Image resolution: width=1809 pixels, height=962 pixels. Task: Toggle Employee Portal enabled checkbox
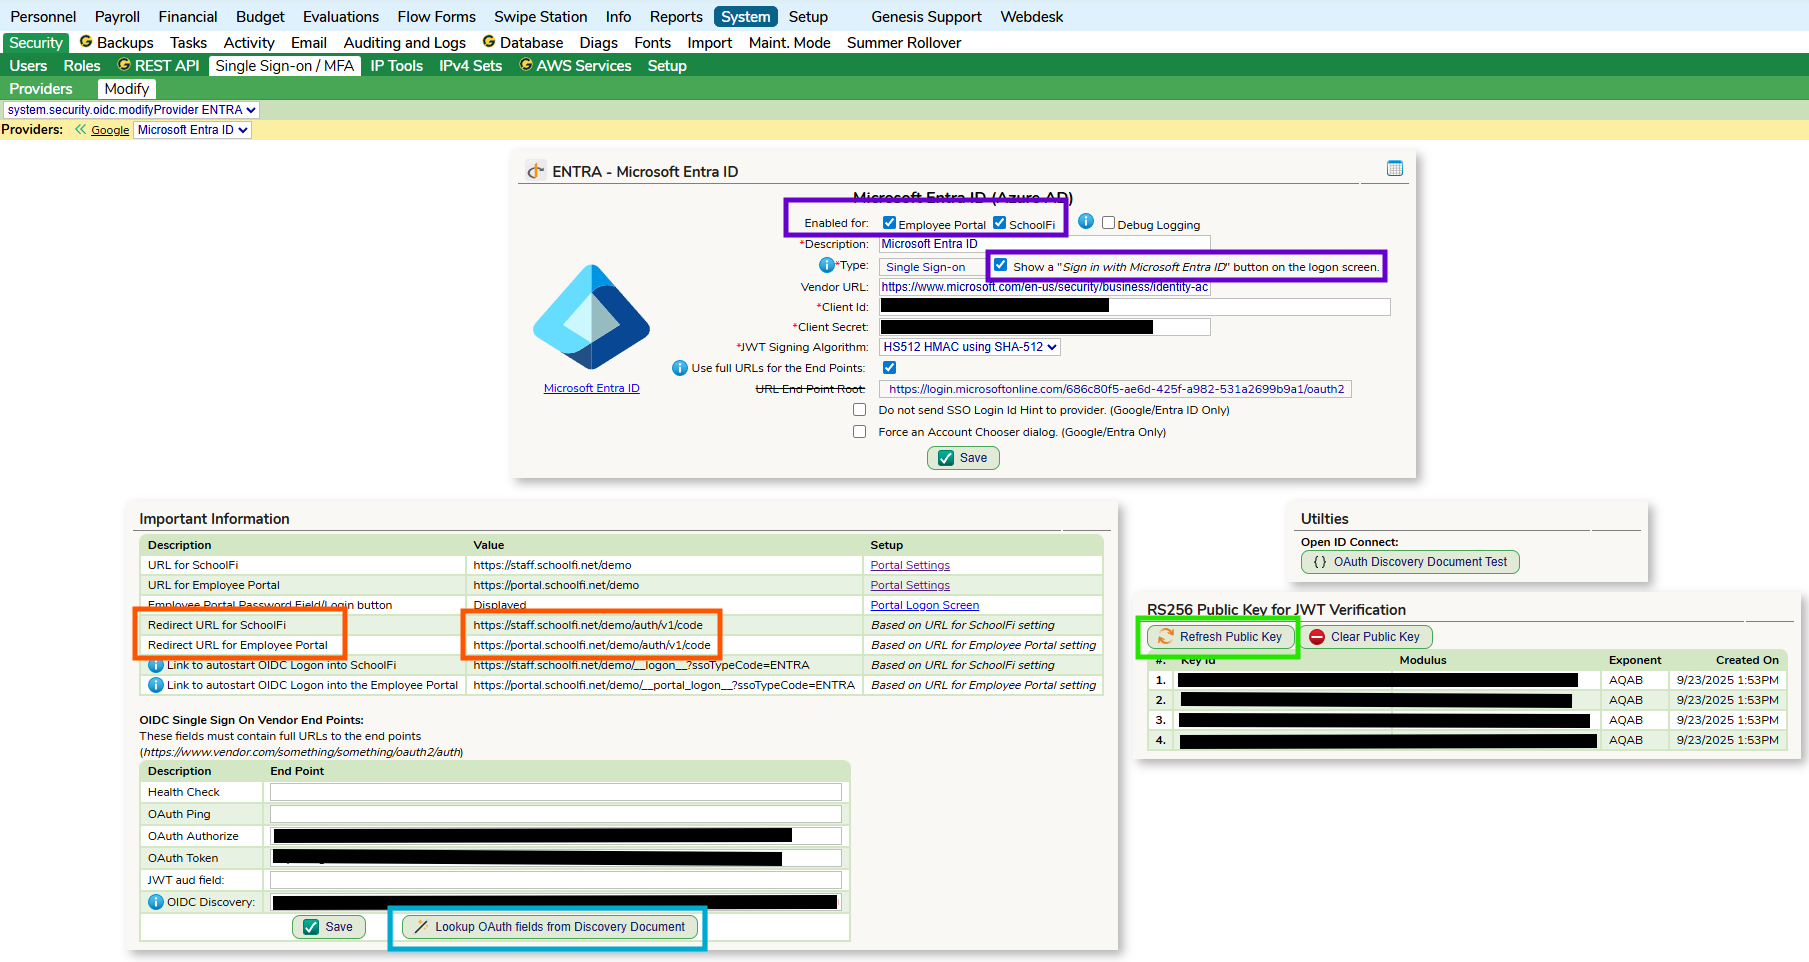(x=889, y=223)
